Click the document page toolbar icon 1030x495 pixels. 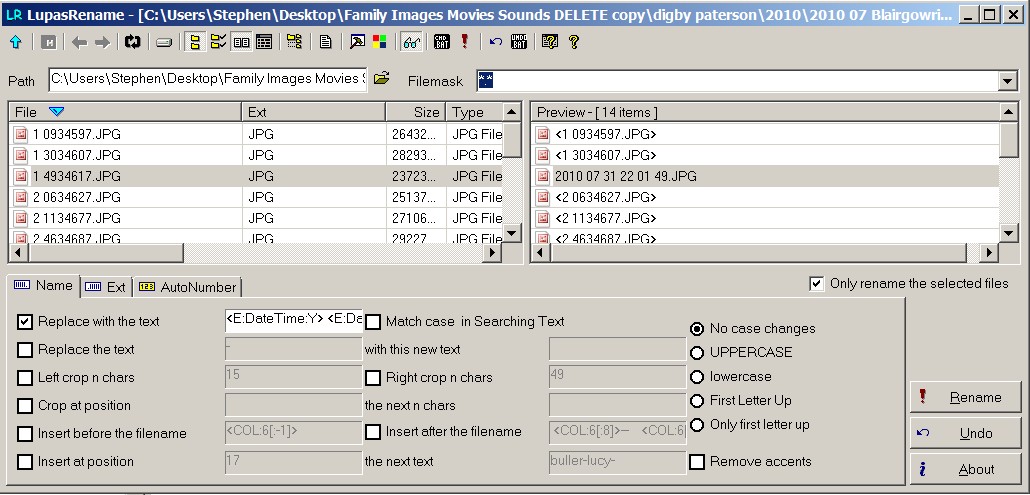pos(326,43)
